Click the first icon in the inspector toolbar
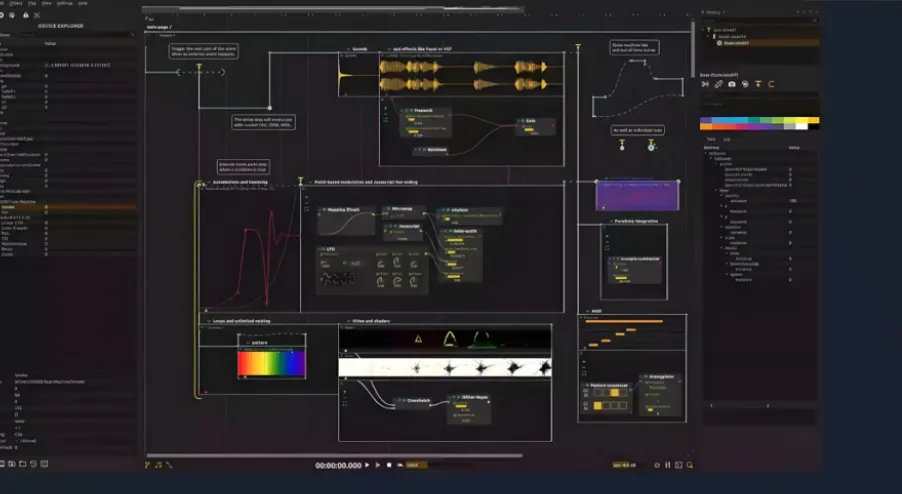Screen dimensions: 902x494 pyautogui.click(x=705, y=84)
